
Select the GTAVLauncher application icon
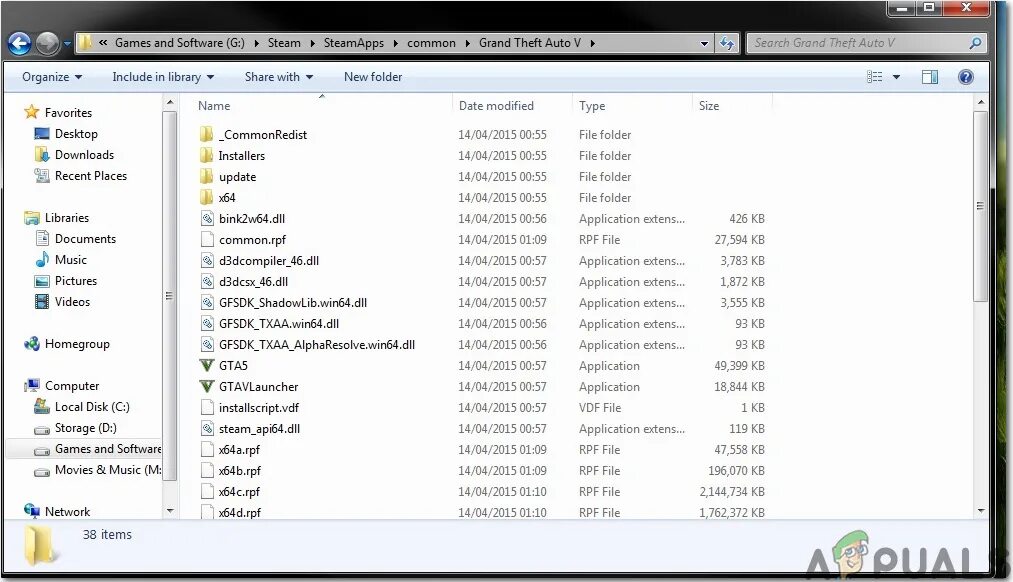click(x=207, y=386)
